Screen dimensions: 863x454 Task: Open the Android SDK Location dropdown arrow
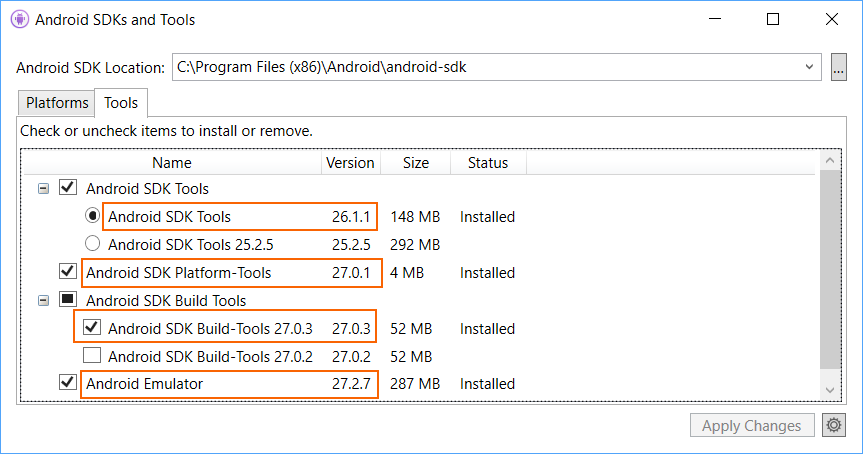(809, 67)
